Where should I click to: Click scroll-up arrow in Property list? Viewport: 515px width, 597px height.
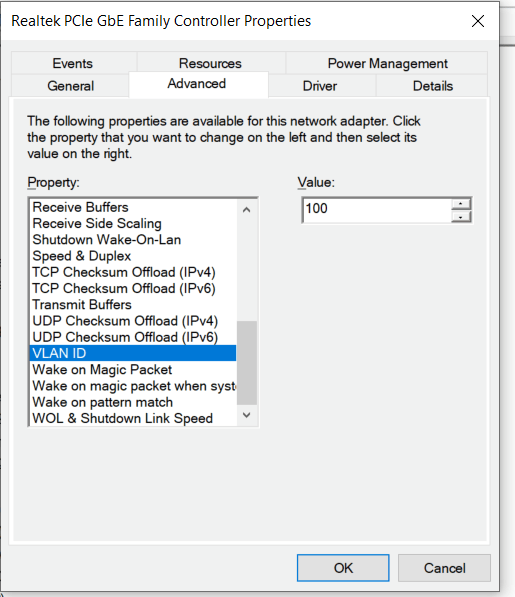click(x=246, y=209)
